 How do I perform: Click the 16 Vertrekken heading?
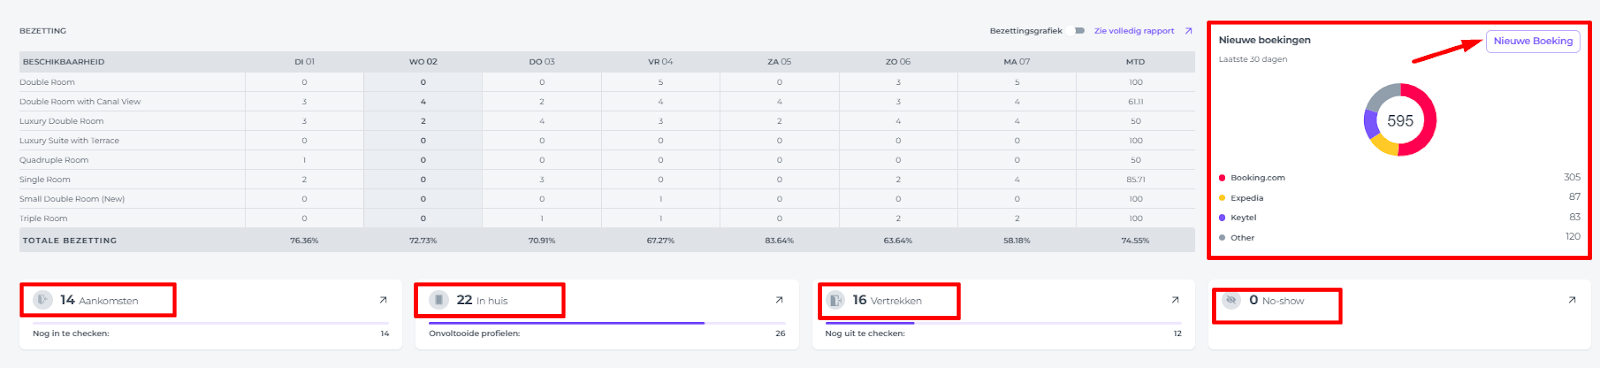[887, 300]
